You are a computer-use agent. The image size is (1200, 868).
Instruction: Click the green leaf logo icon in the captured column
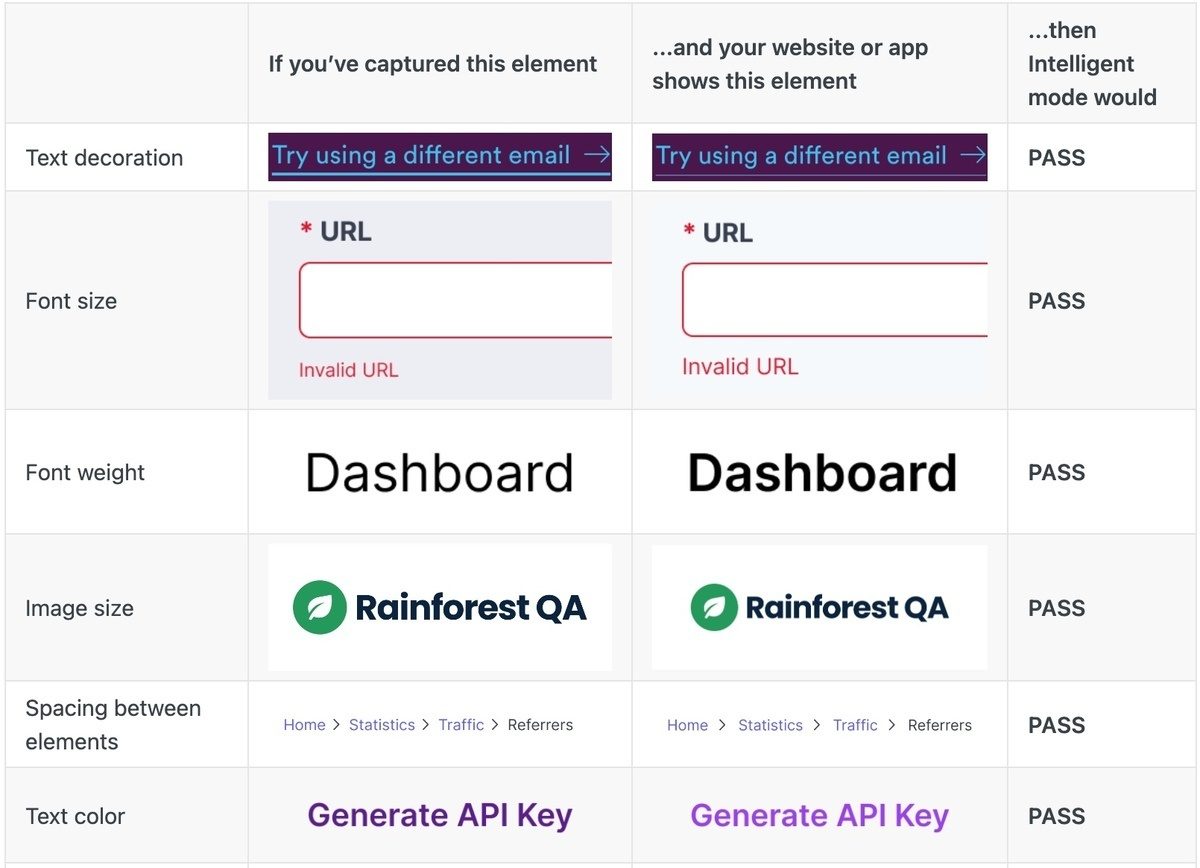tap(319, 607)
